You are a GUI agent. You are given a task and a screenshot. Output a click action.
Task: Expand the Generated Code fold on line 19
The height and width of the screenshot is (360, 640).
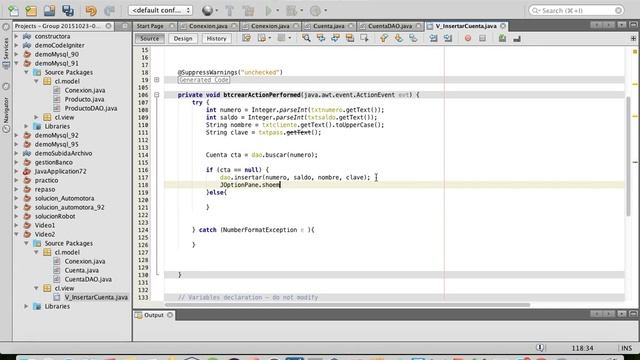point(156,80)
